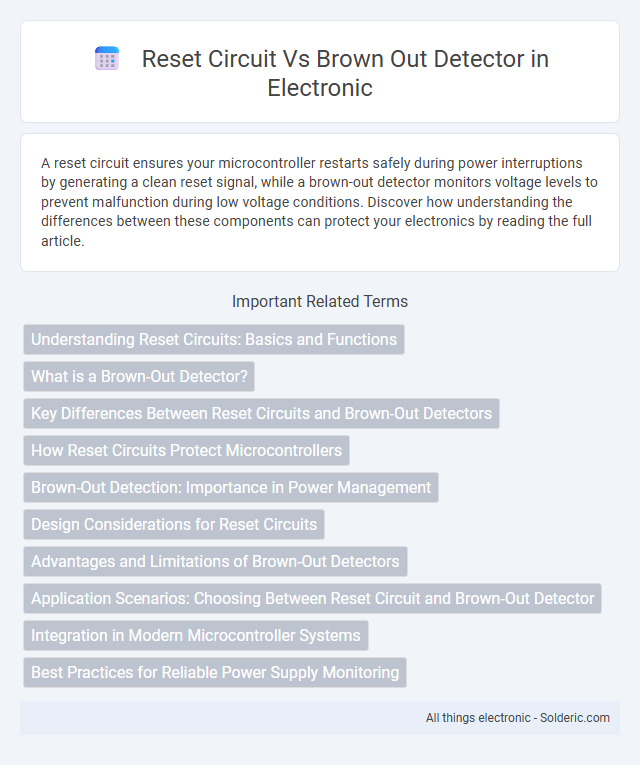Viewport: 640px width, 765px height.
Task: Open Application Scenarios: Choosing Between Reset Circuit tag
Action: point(312,599)
